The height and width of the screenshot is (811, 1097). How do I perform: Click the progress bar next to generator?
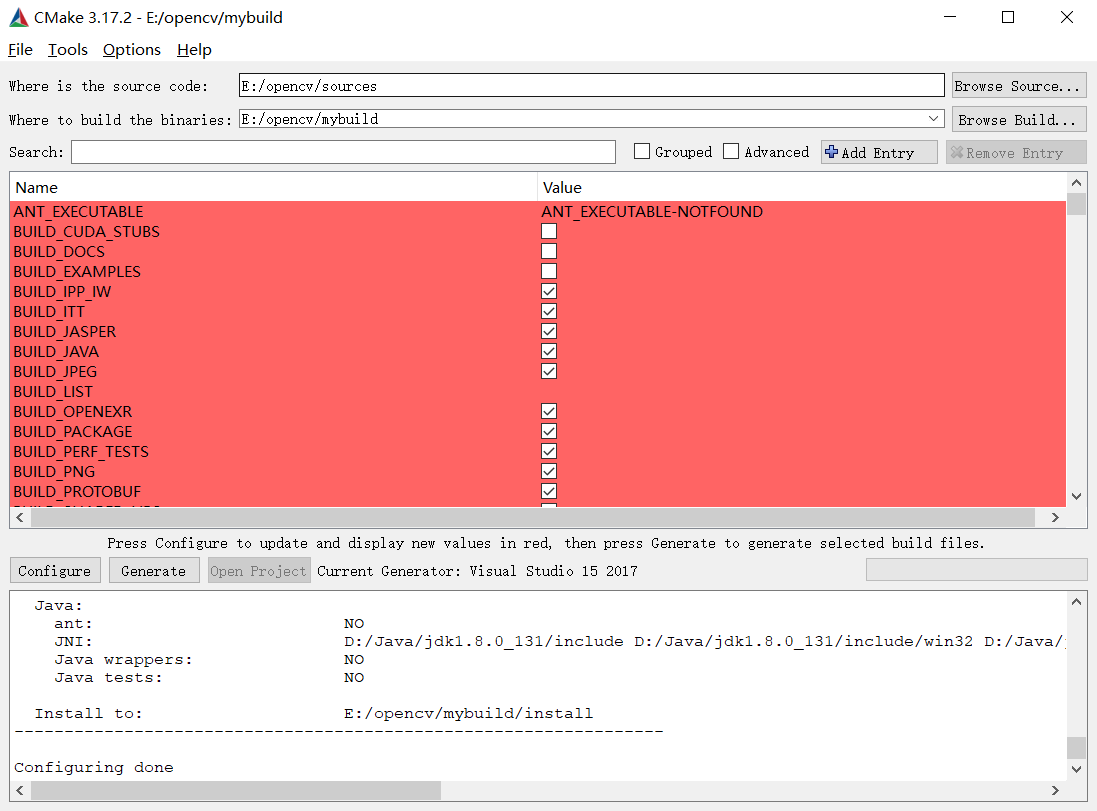(977, 570)
